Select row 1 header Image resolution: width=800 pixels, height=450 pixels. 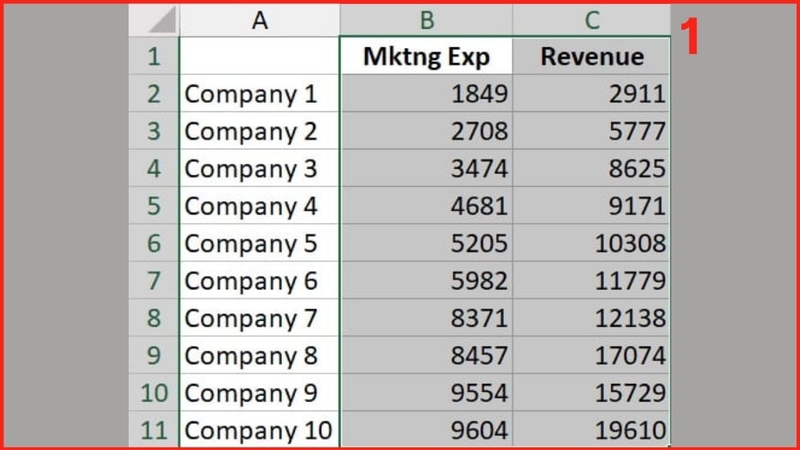(x=154, y=56)
